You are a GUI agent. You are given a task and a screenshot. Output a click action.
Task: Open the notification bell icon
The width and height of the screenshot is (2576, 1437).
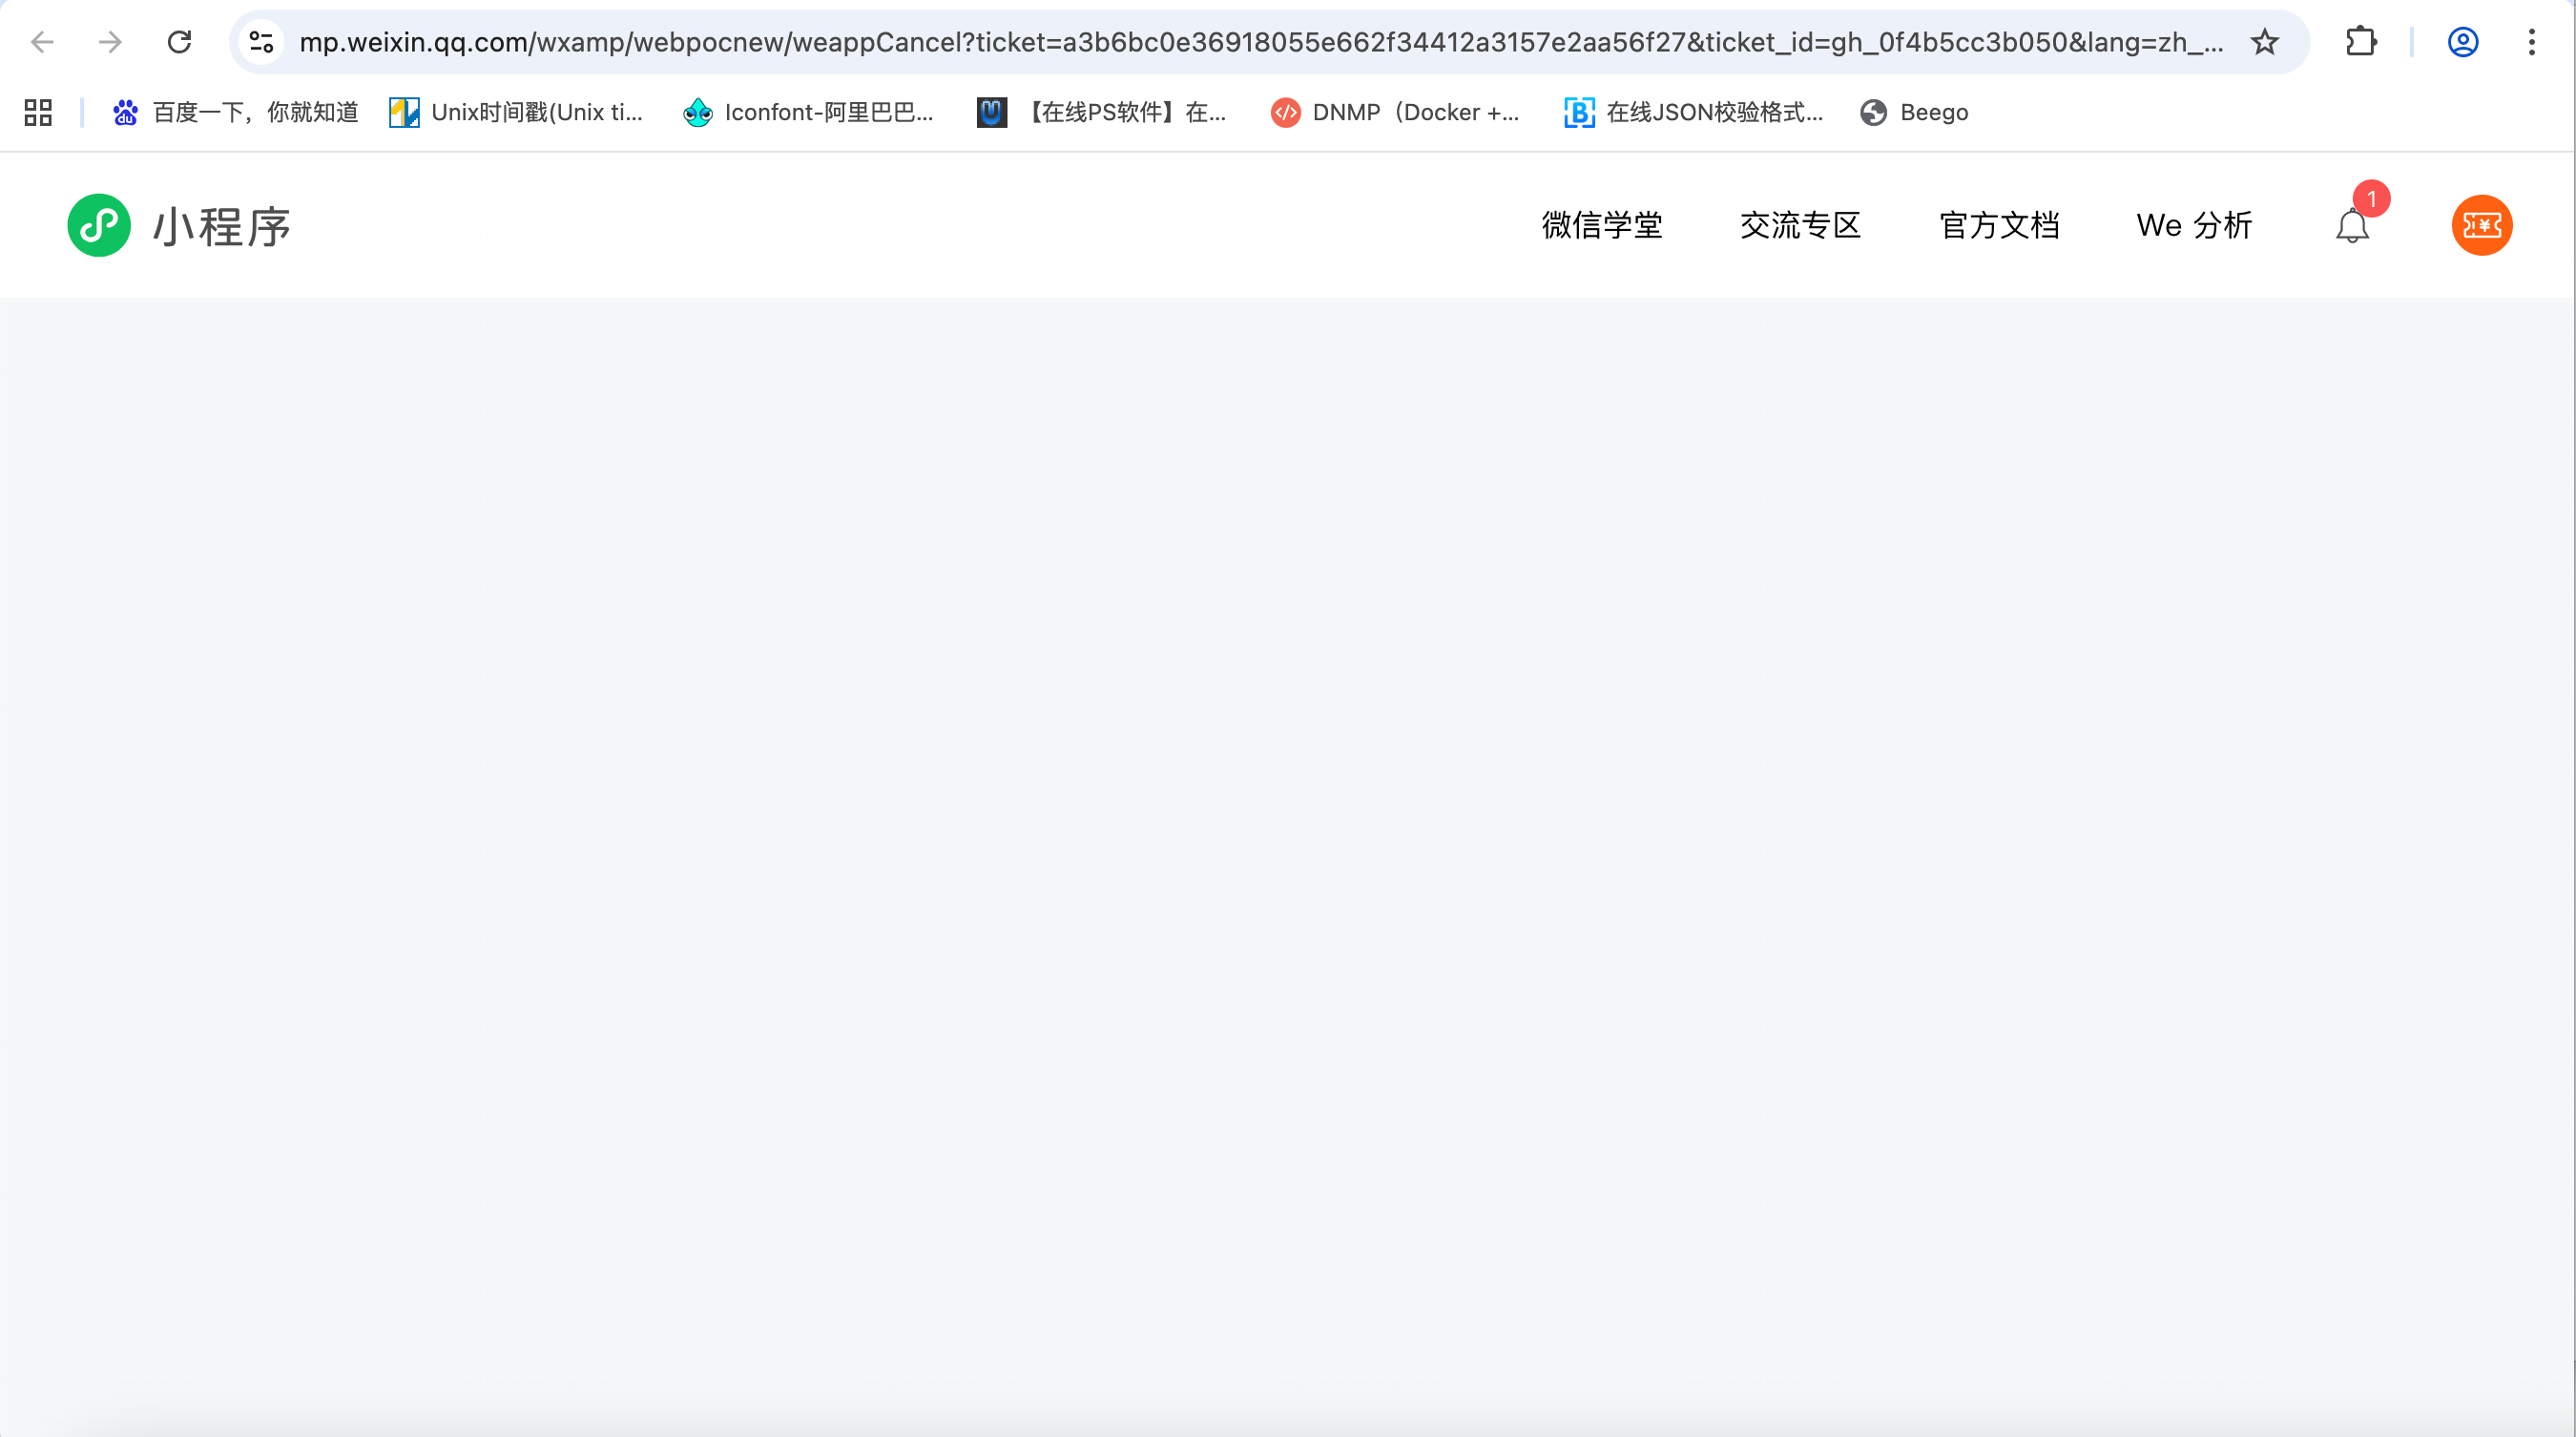coord(2351,226)
